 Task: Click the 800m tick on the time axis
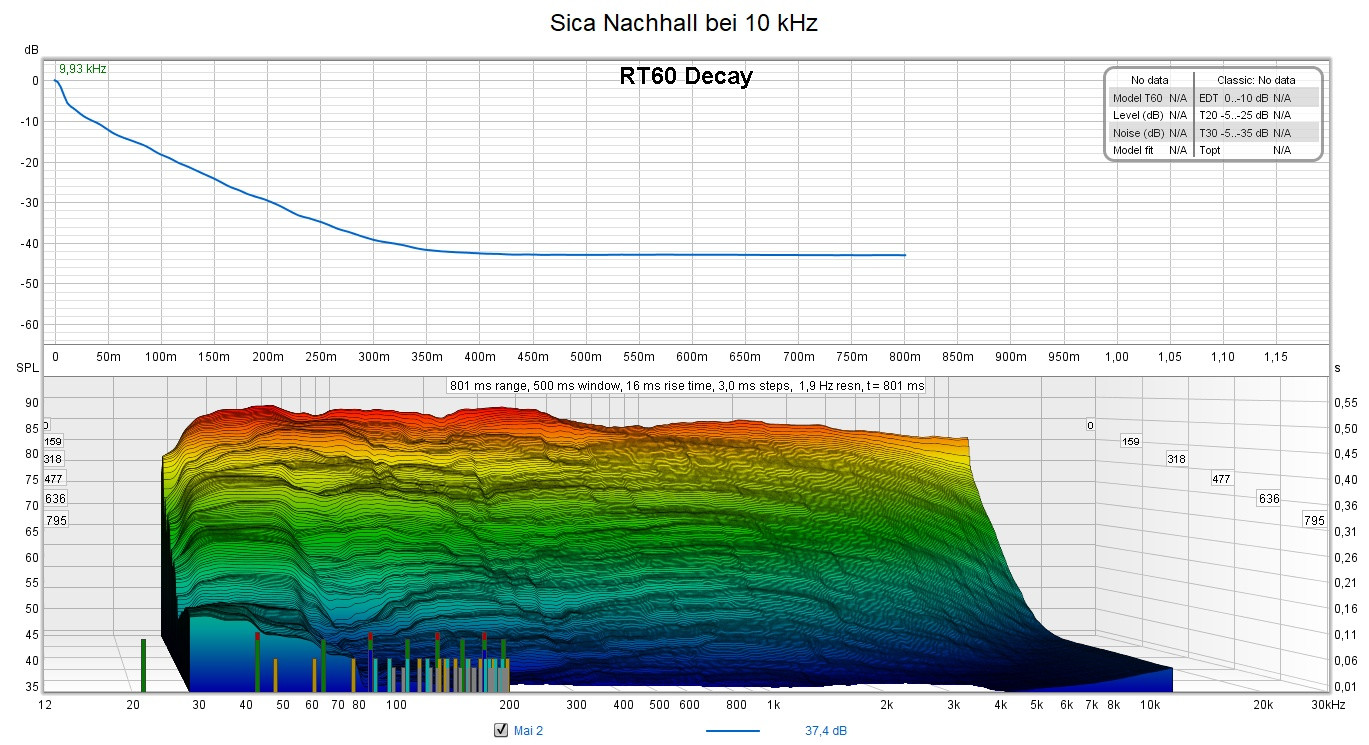[904, 357]
